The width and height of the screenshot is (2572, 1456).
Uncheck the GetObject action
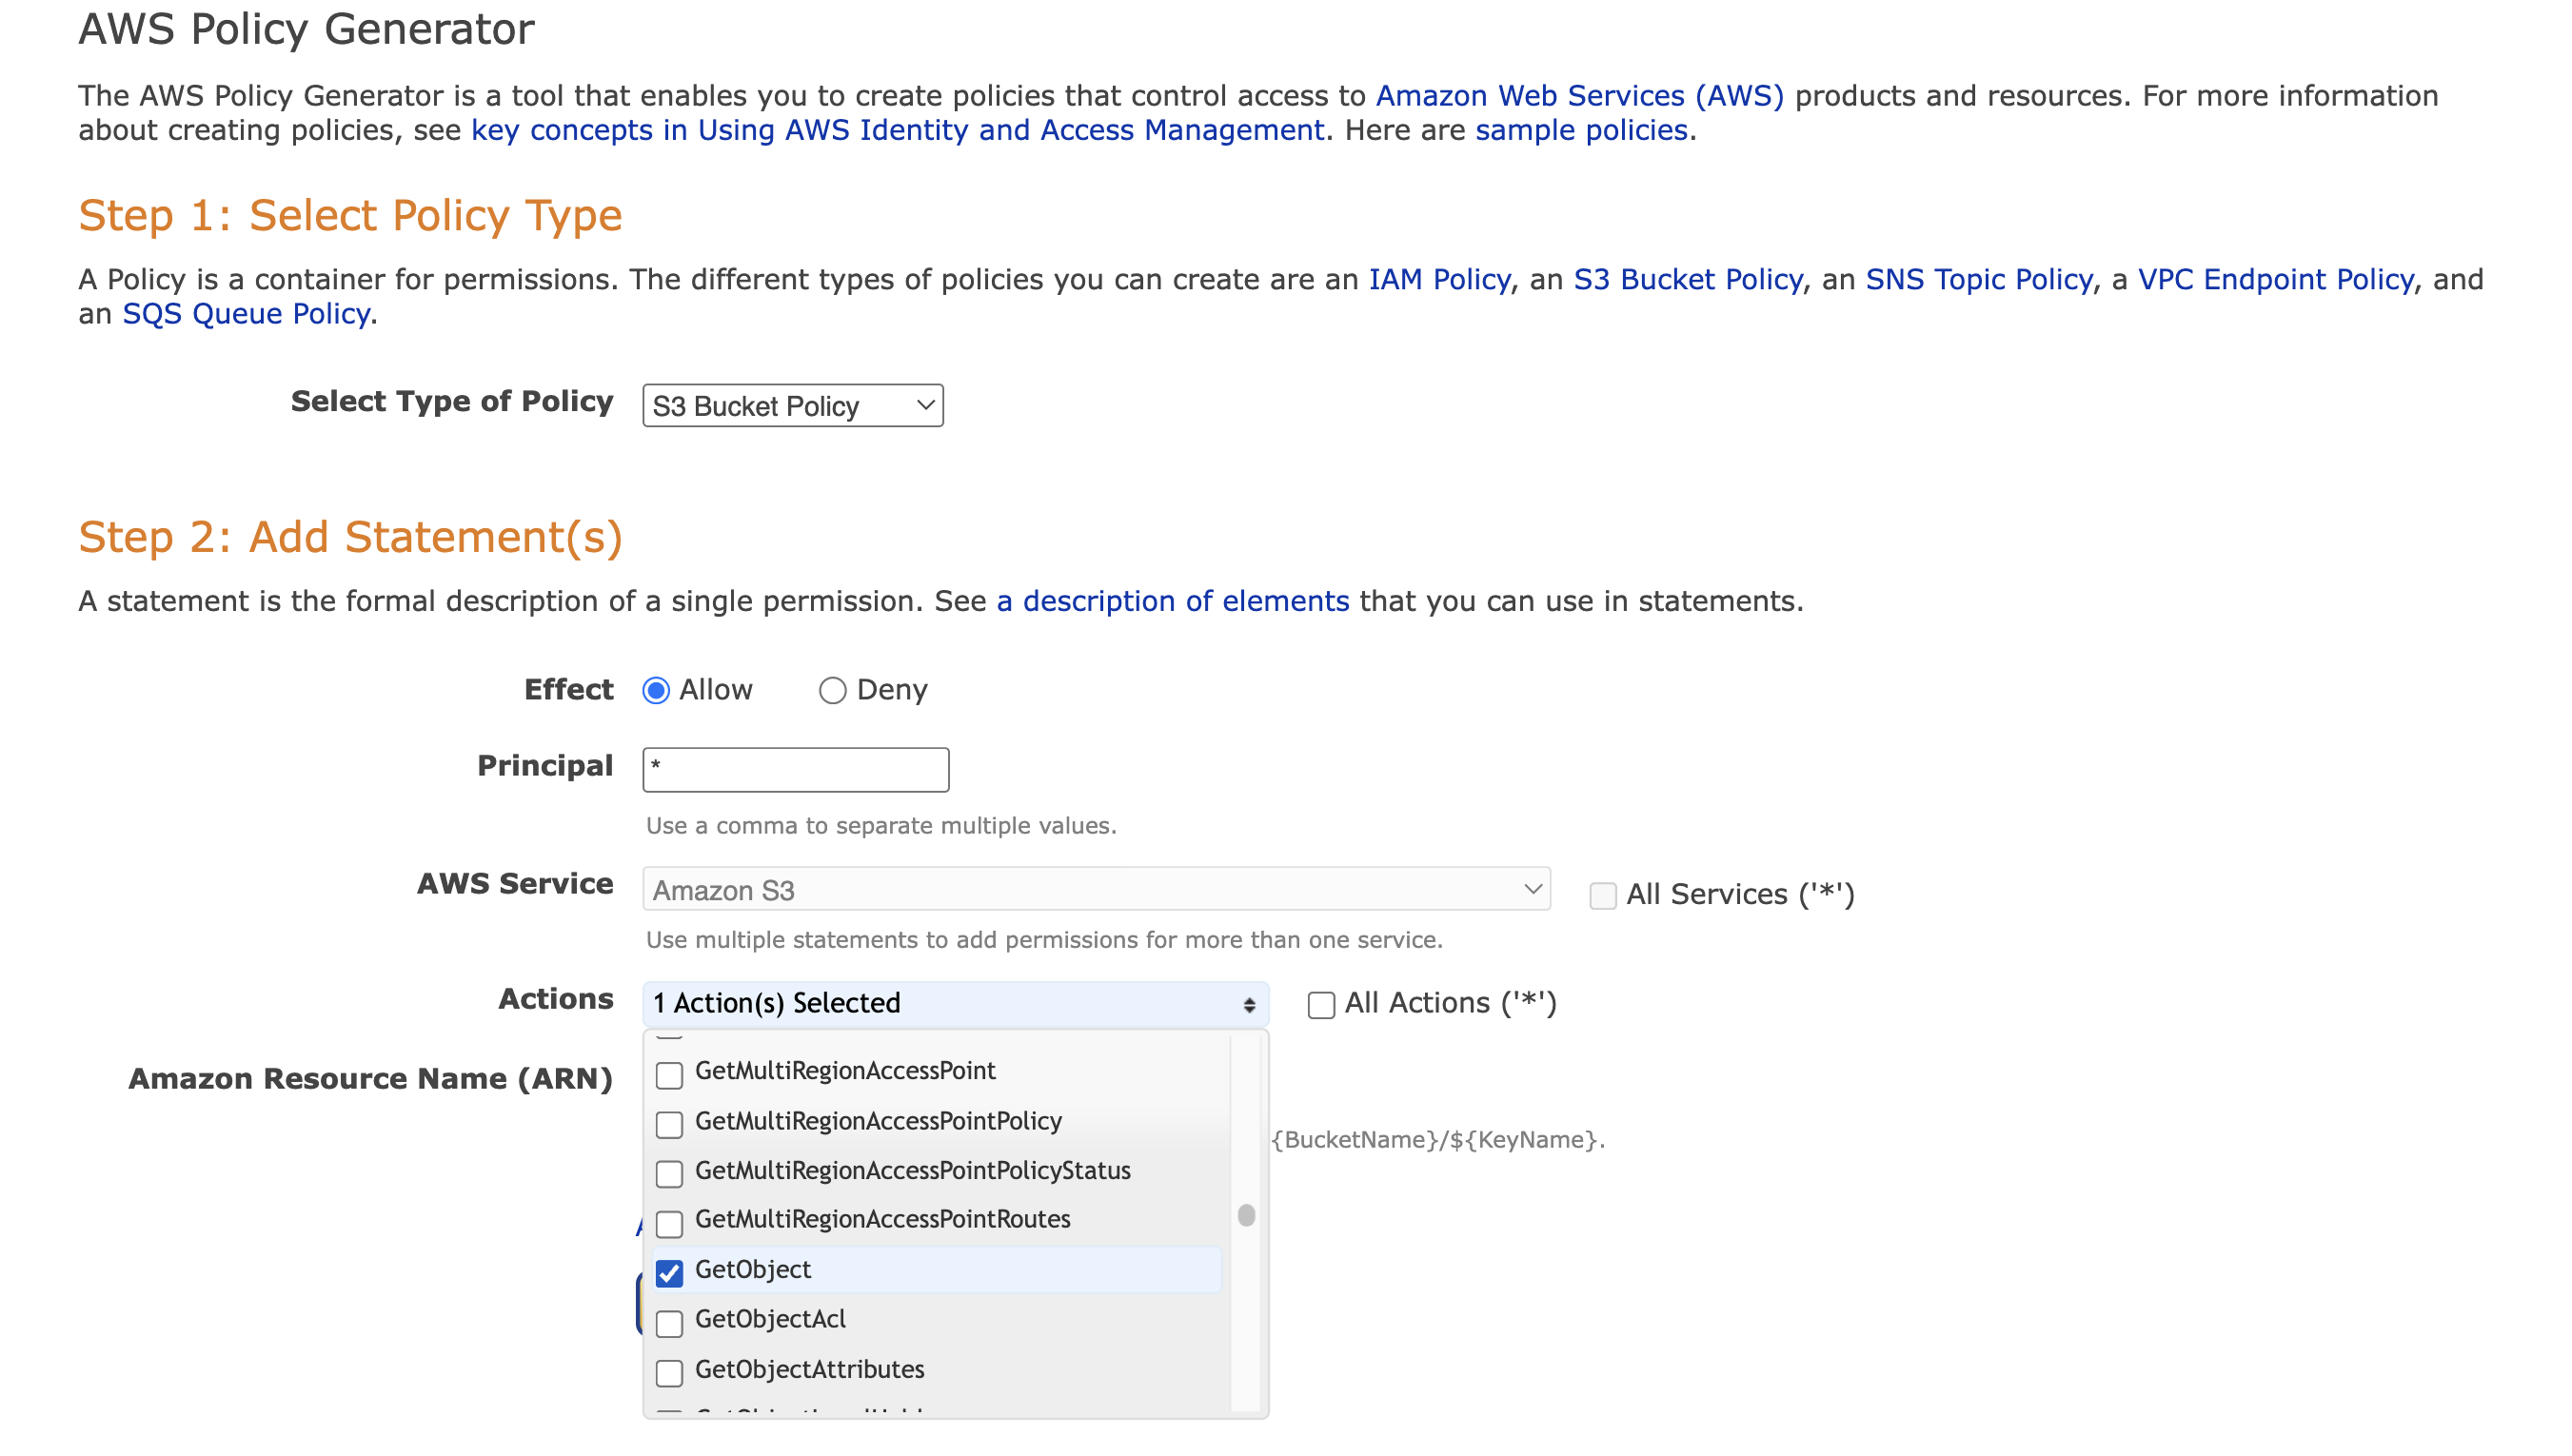[670, 1272]
